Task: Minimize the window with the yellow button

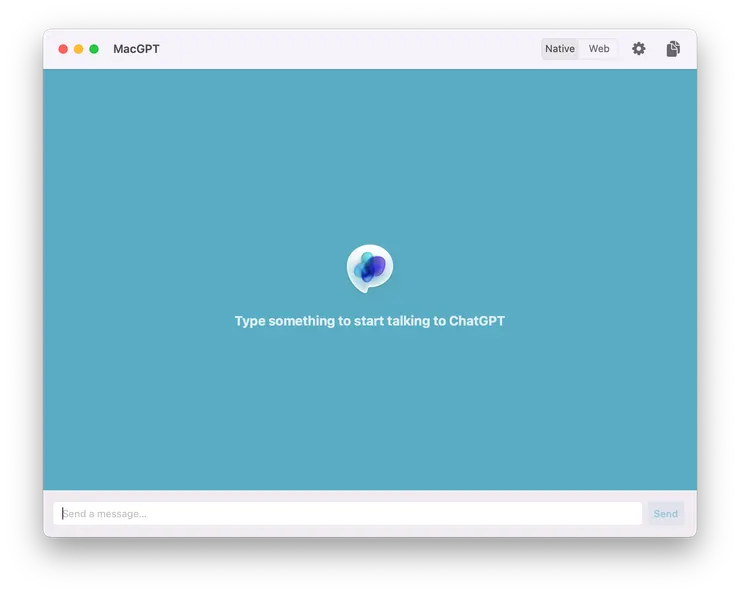Action: pos(78,49)
